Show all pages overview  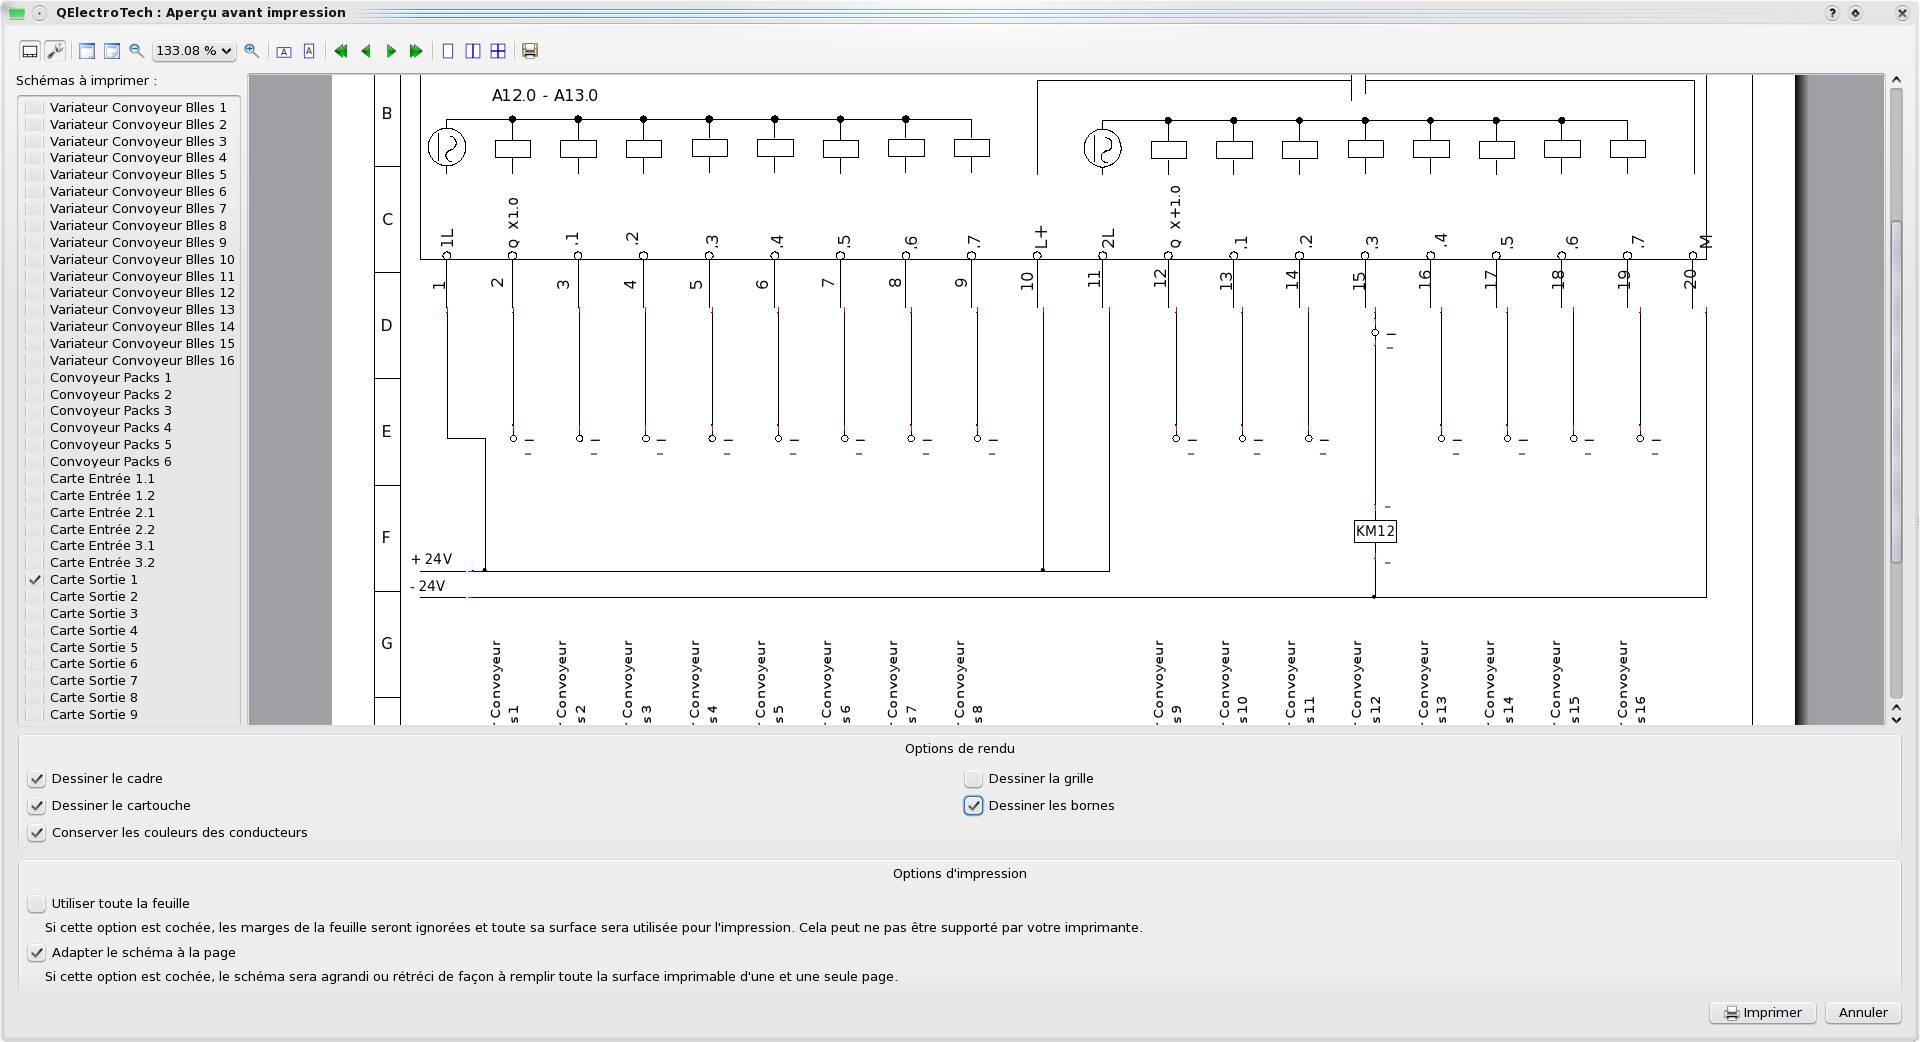click(498, 51)
